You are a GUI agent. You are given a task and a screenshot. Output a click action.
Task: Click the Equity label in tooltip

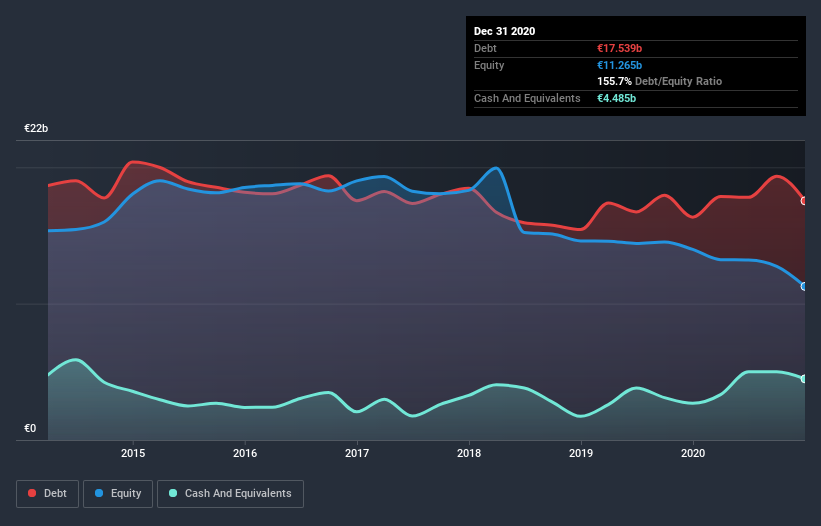click(489, 65)
